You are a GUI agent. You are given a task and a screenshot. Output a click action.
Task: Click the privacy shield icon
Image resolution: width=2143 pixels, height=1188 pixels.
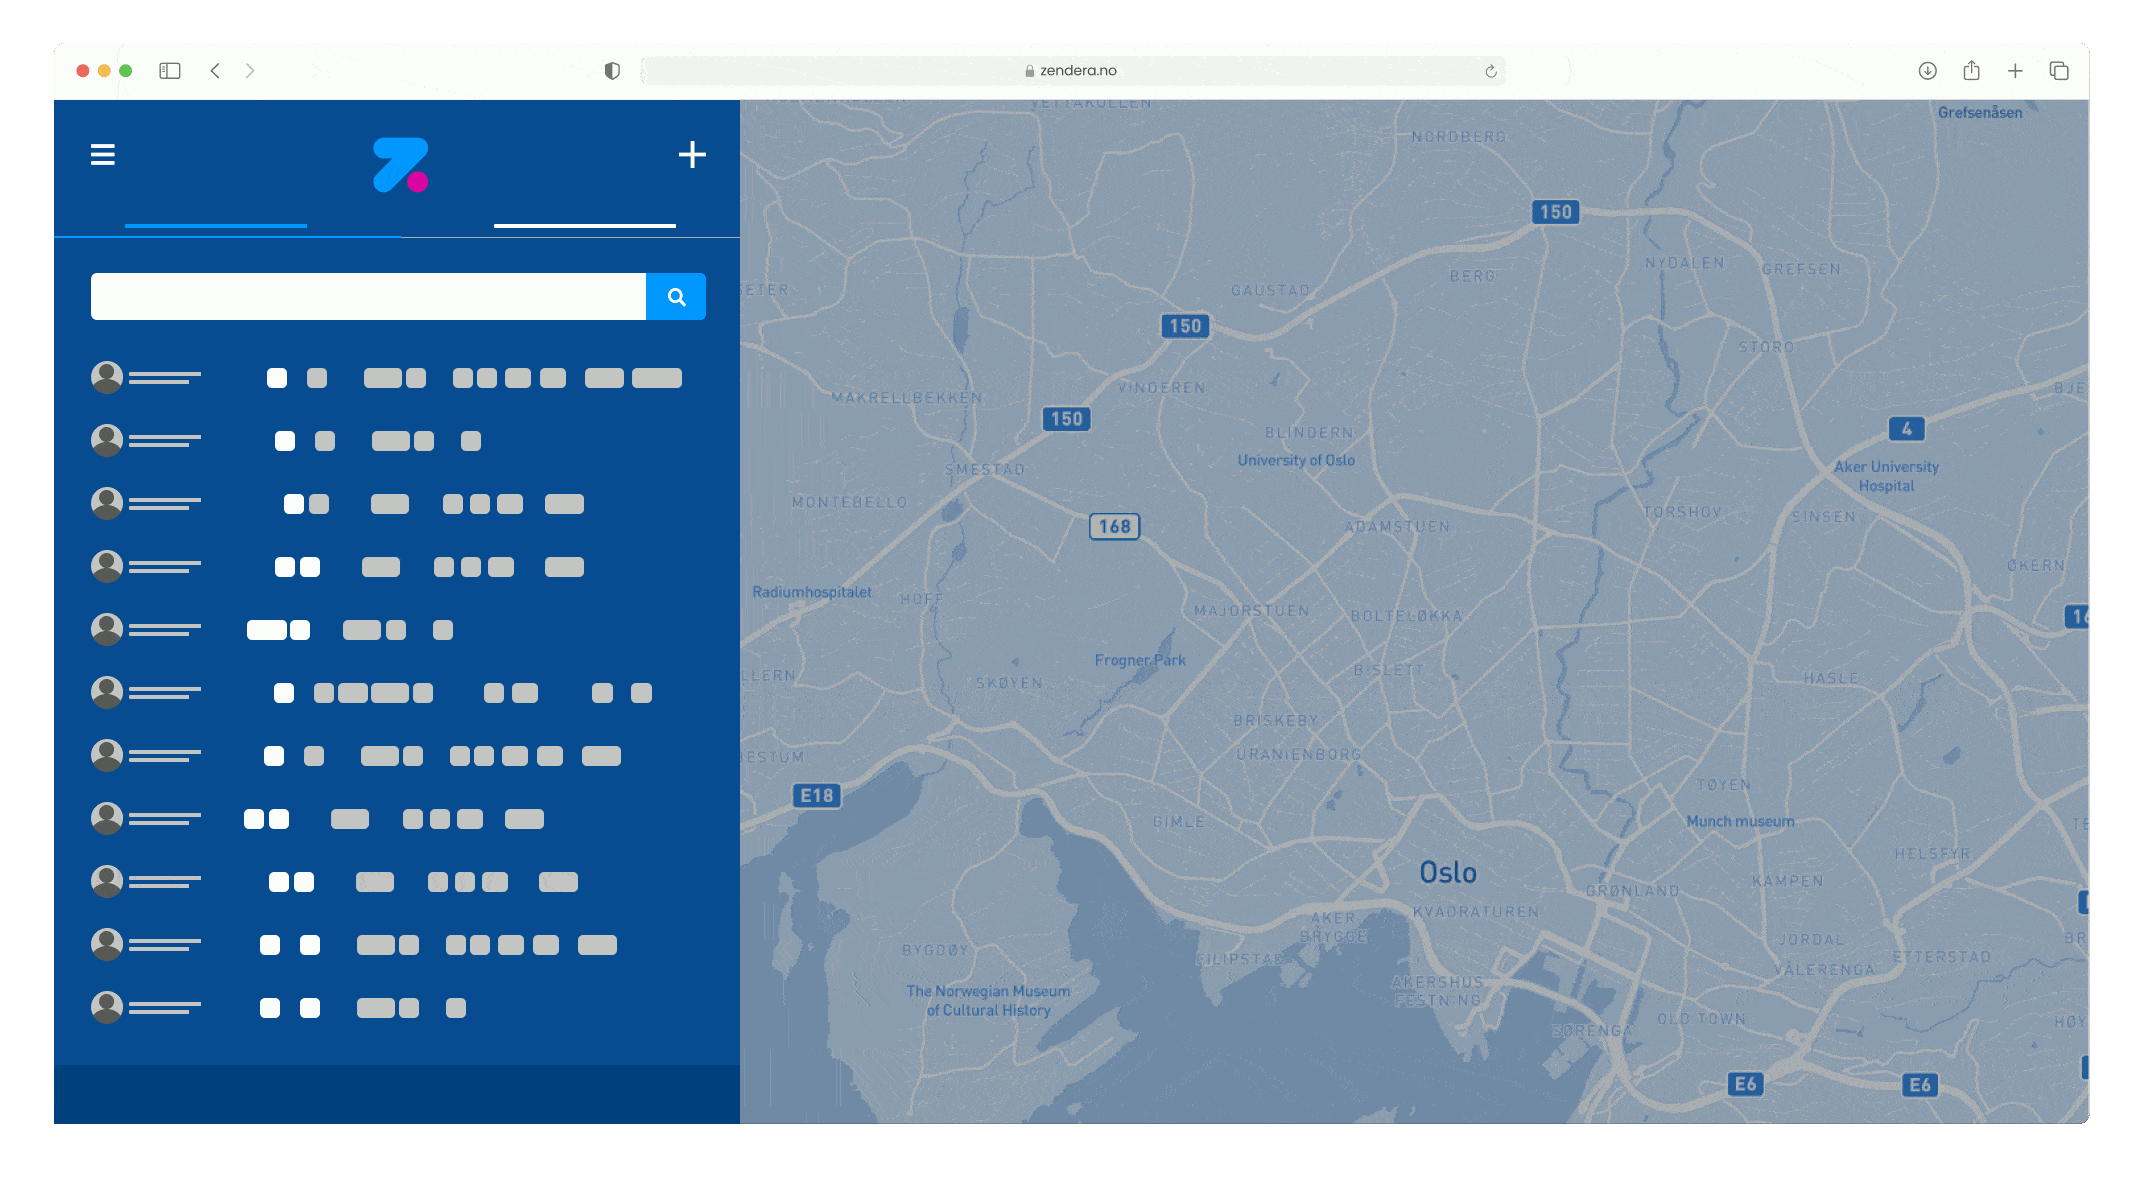612,71
